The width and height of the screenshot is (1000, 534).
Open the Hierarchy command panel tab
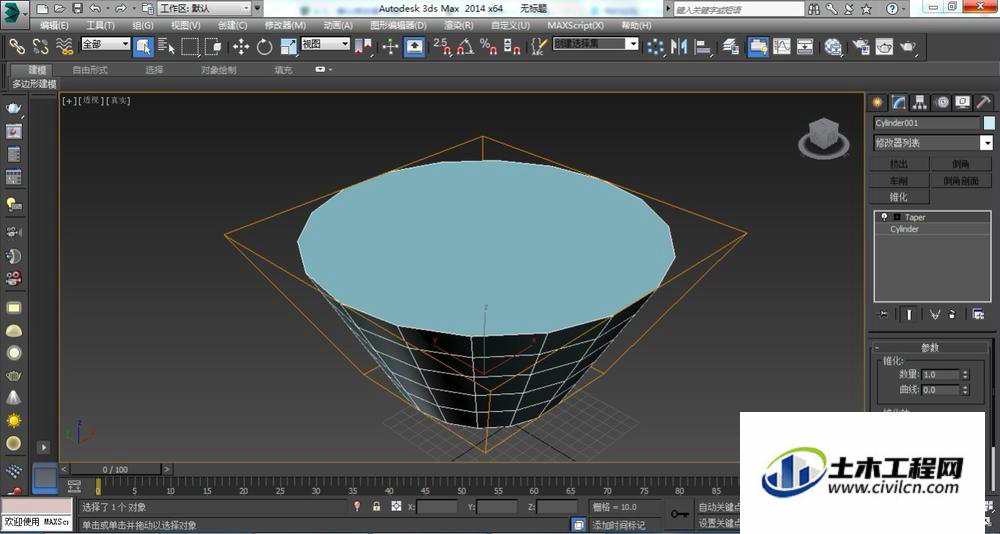coord(920,102)
